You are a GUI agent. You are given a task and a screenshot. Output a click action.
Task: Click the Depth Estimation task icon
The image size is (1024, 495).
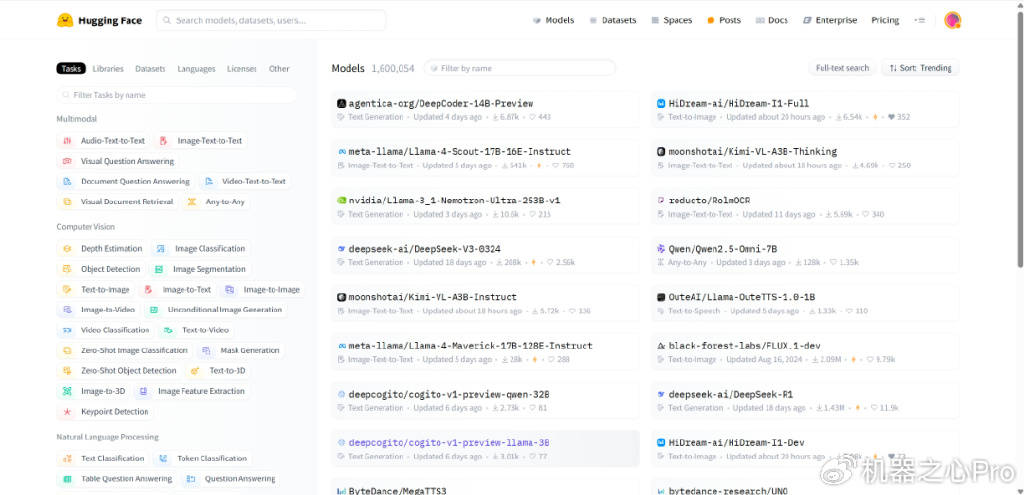(67, 249)
